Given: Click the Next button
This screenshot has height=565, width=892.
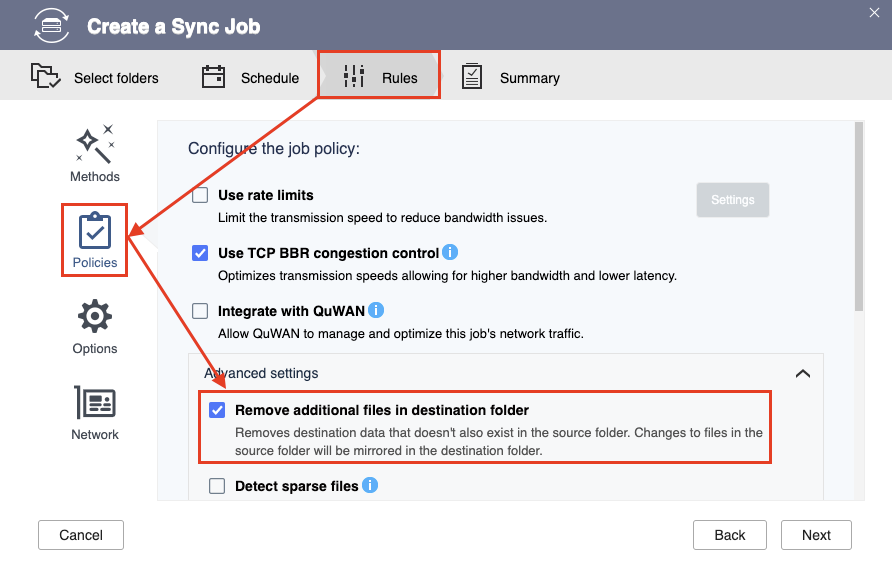Looking at the screenshot, I should (816, 535).
